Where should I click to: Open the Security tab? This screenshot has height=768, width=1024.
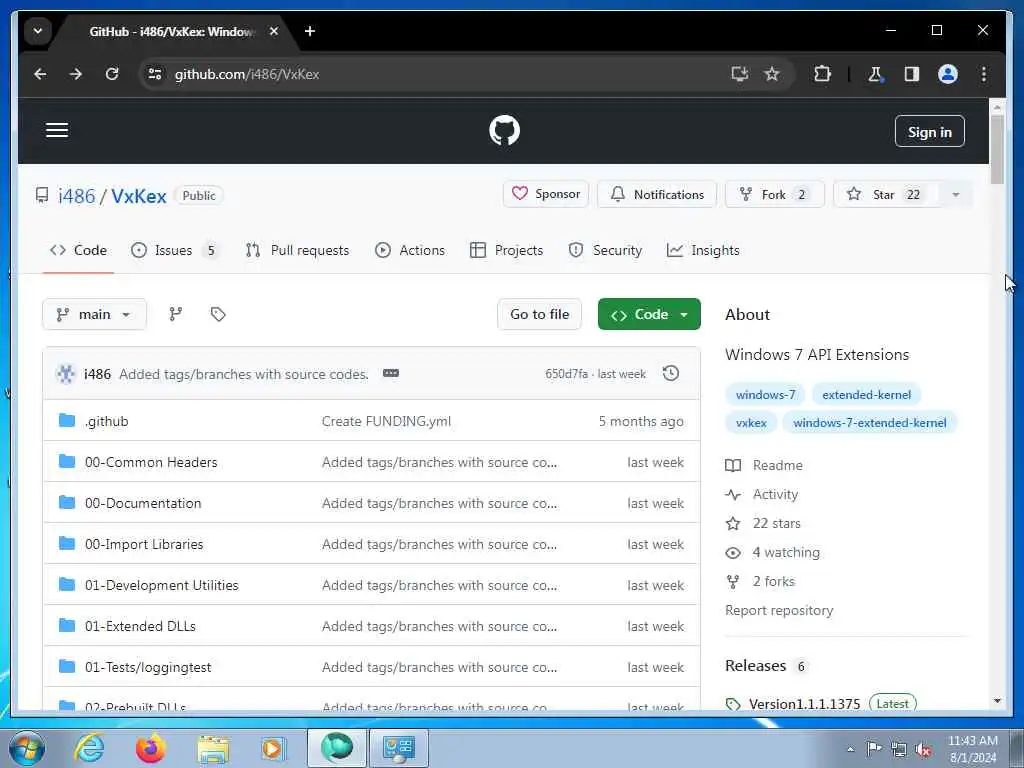tap(605, 250)
